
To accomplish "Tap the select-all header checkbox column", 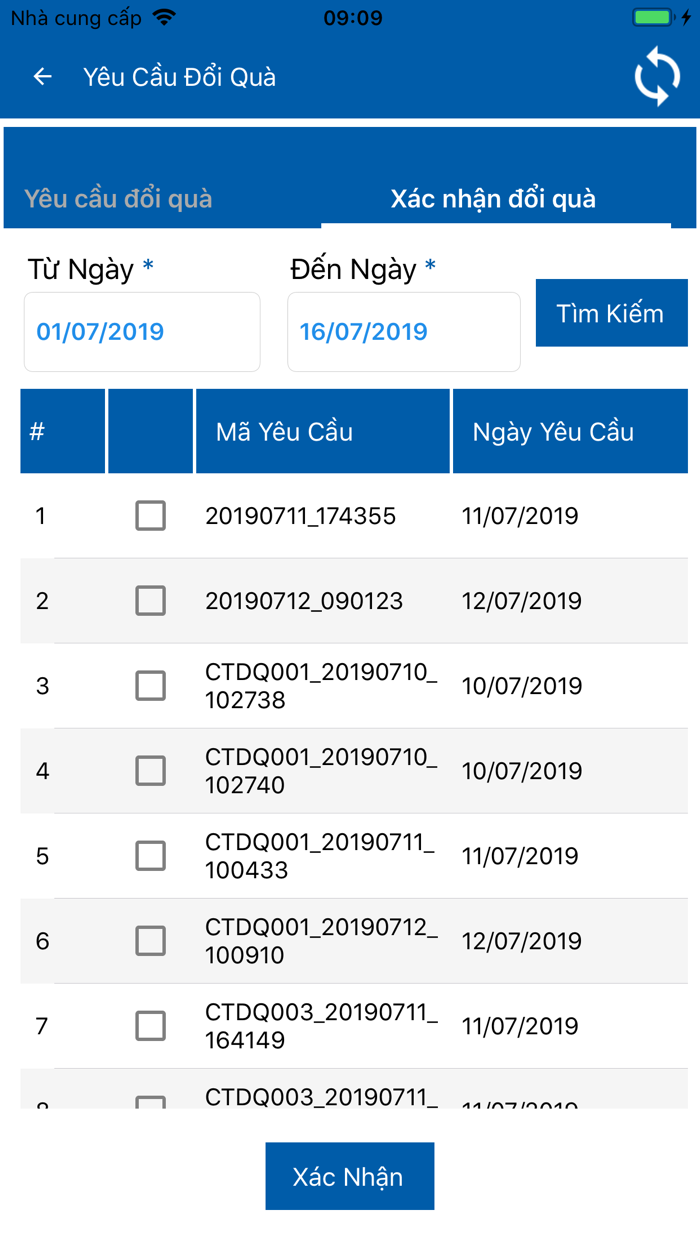I will (x=150, y=432).
